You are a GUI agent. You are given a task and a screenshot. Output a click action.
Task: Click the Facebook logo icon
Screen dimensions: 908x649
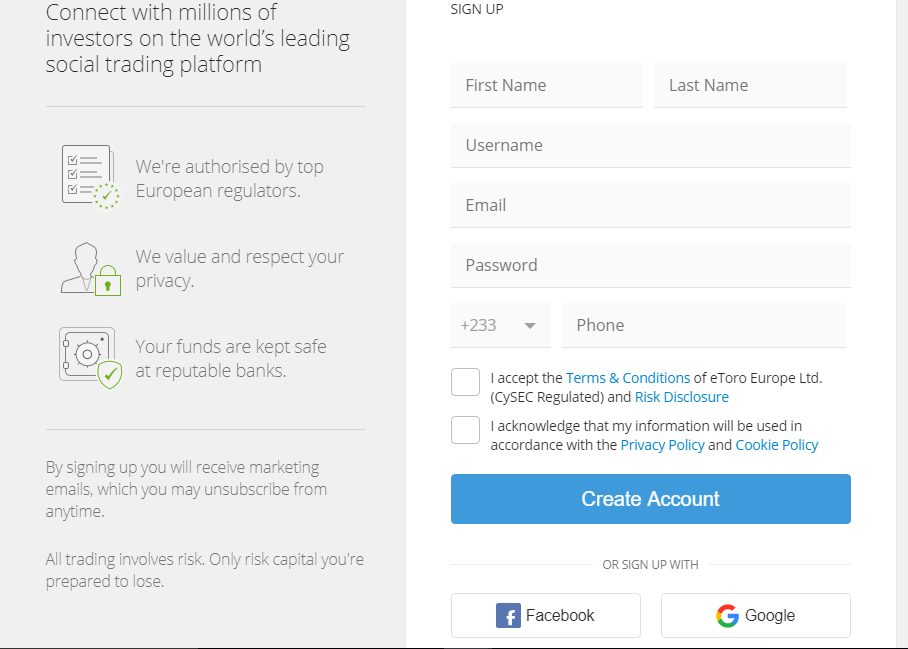(x=508, y=616)
